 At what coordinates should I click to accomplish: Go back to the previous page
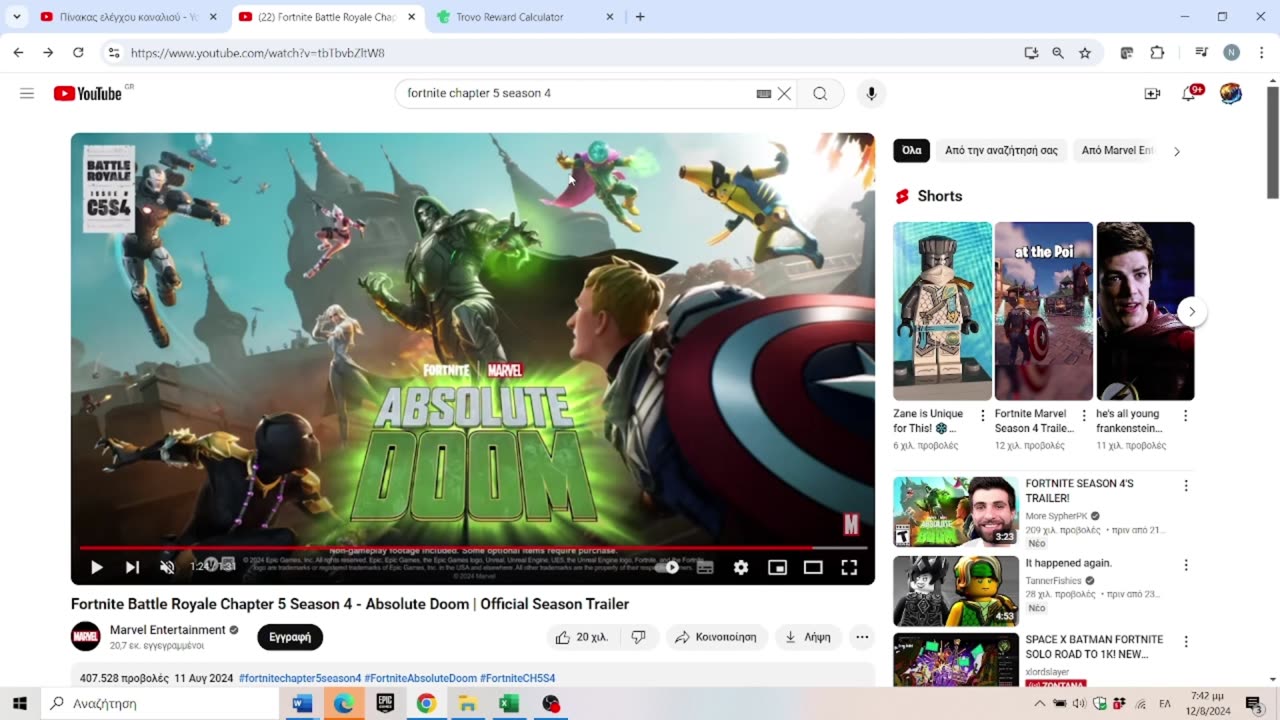click(18, 53)
